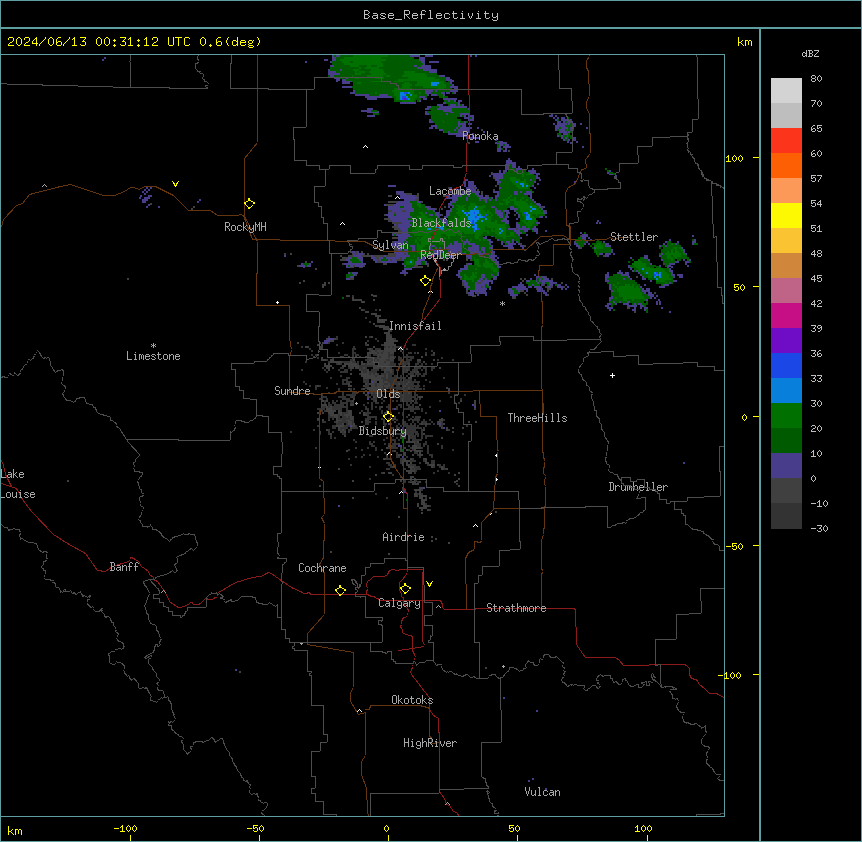Select the Lacombe city label

pyautogui.click(x=450, y=191)
